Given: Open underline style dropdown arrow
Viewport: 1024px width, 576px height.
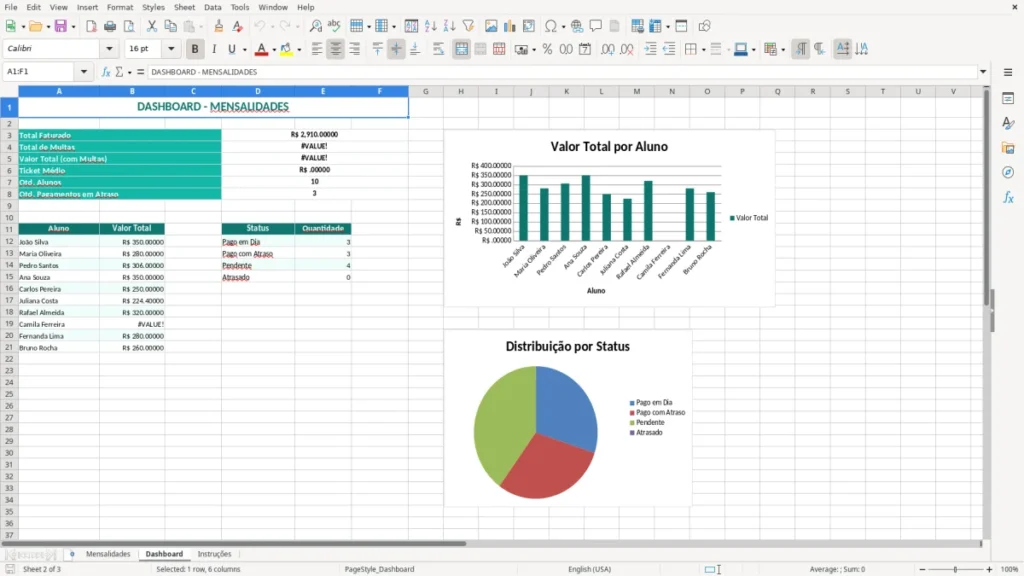Looking at the screenshot, I should tap(244, 50).
